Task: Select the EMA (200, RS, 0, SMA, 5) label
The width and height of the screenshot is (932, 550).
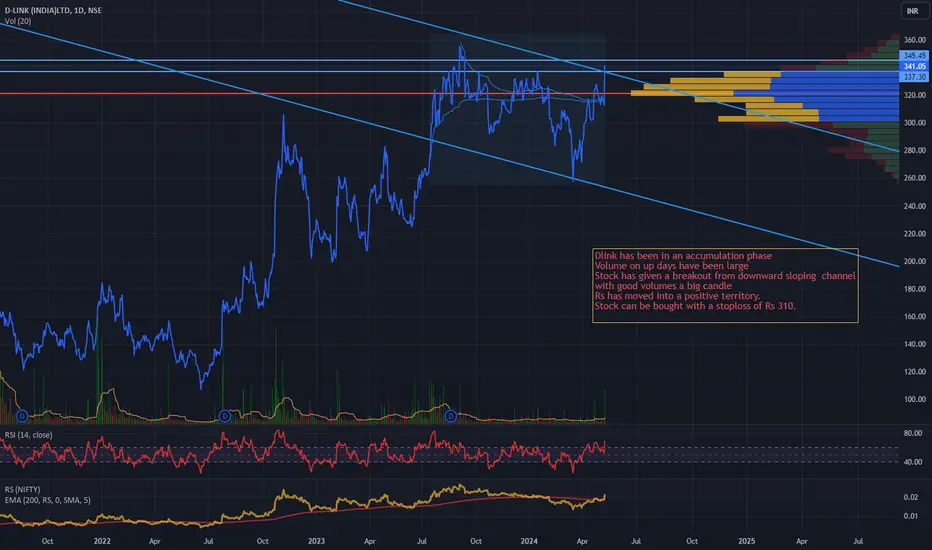Action: tap(48, 500)
